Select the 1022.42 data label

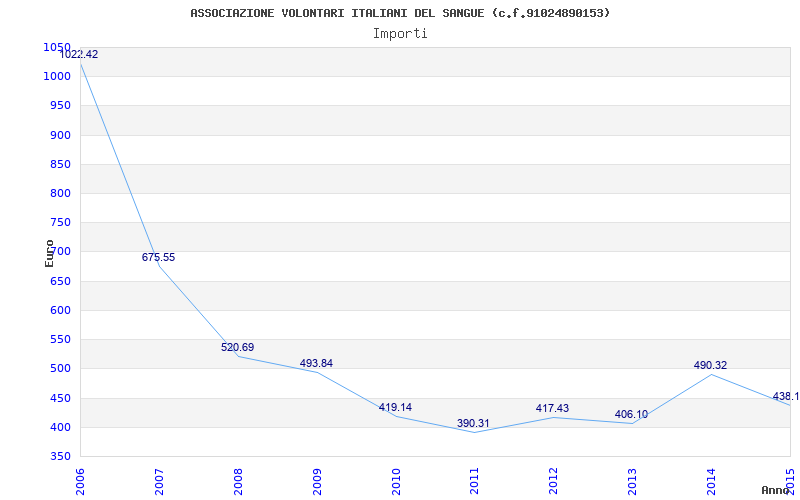click(x=79, y=54)
